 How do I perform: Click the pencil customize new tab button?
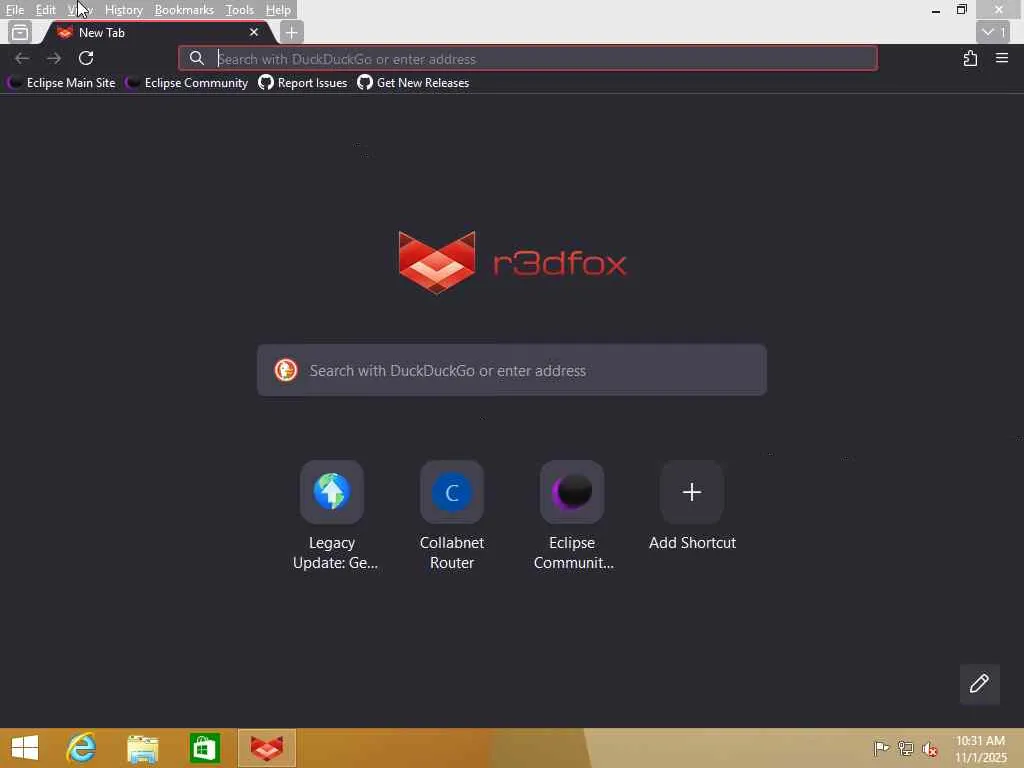(x=979, y=684)
